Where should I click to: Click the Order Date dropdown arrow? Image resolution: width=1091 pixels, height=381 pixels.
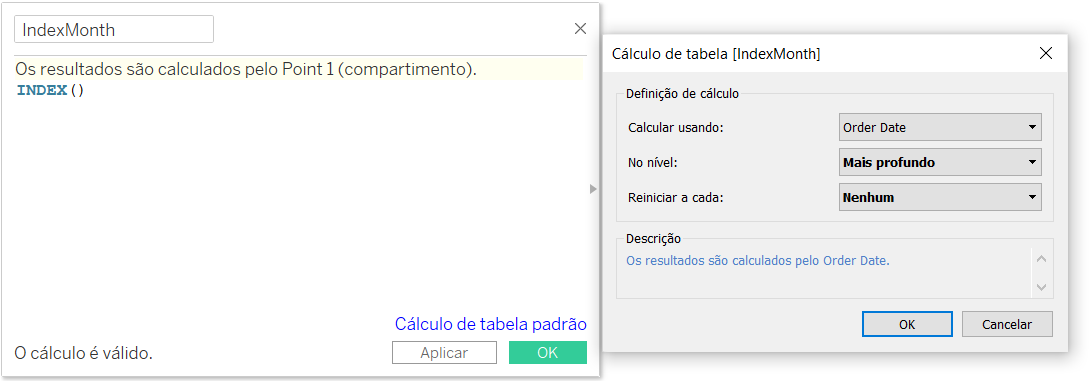1031,128
